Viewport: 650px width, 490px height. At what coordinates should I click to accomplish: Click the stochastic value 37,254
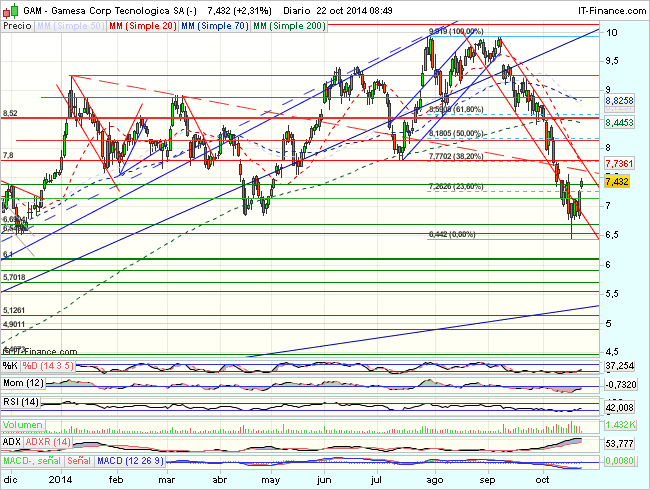[620, 366]
